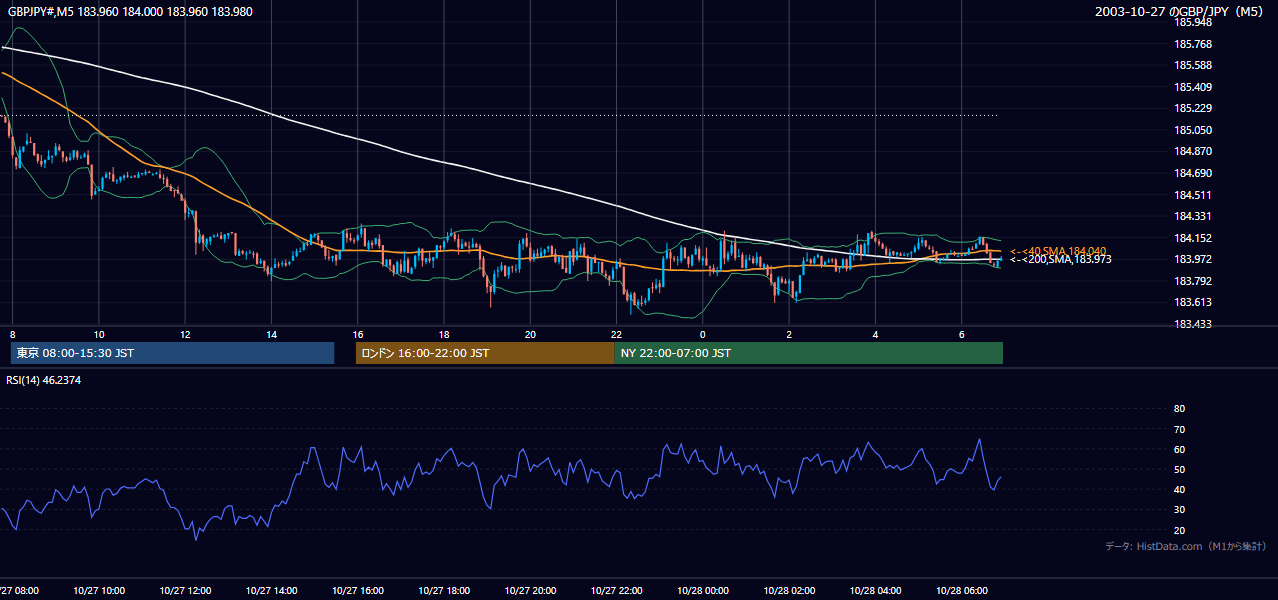This screenshot has width=1278, height=600.
Task: Select the 東京 08:00-15:30 JST session bar
Action: (172, 353)
